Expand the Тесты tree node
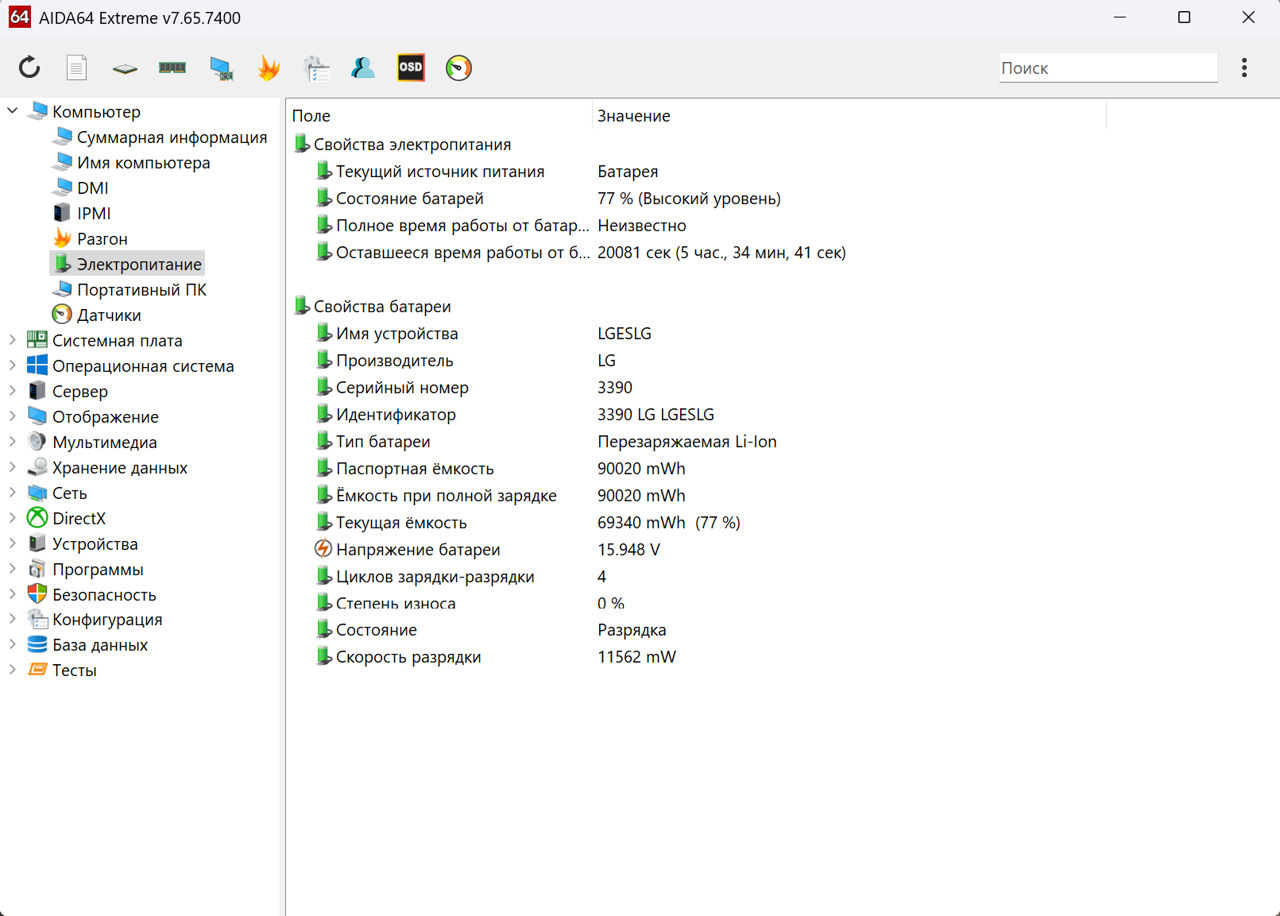 pos(13,670)
